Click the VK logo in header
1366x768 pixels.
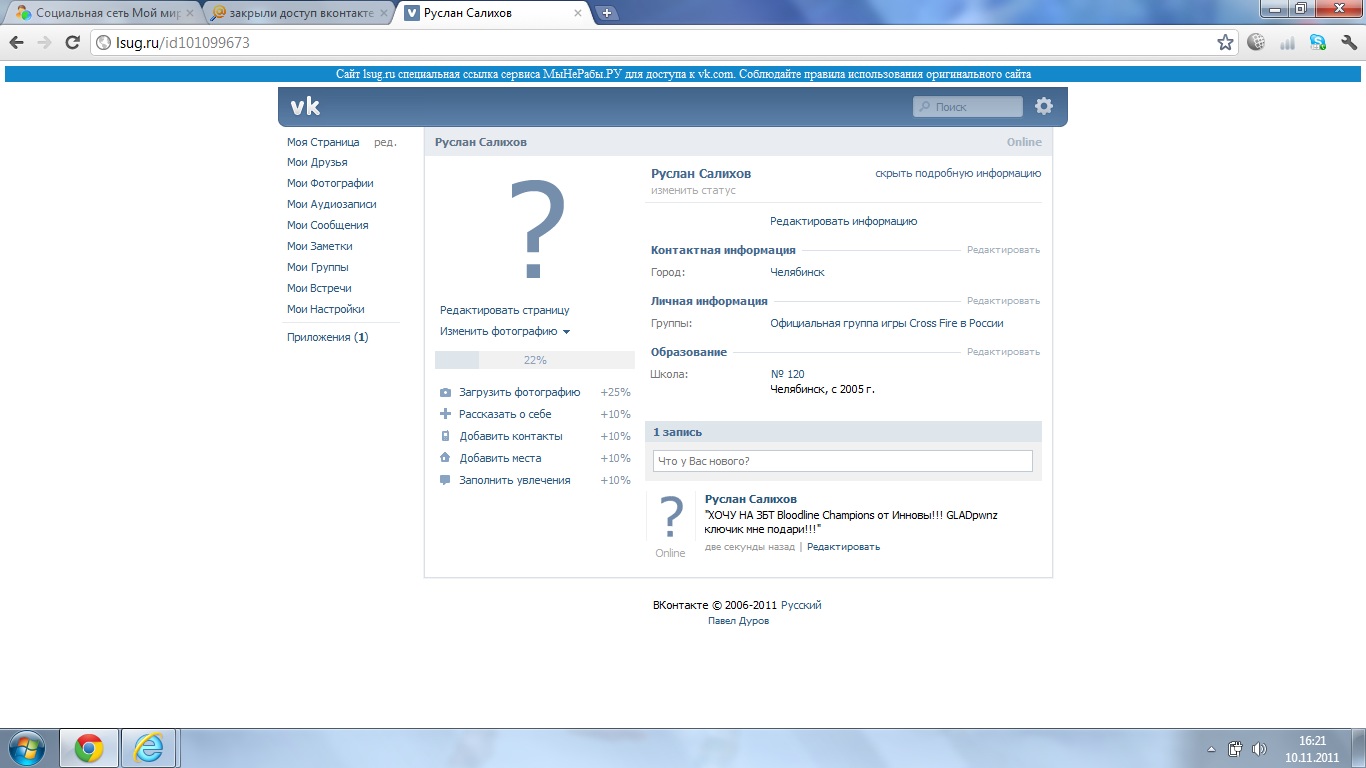click(305, 107)
